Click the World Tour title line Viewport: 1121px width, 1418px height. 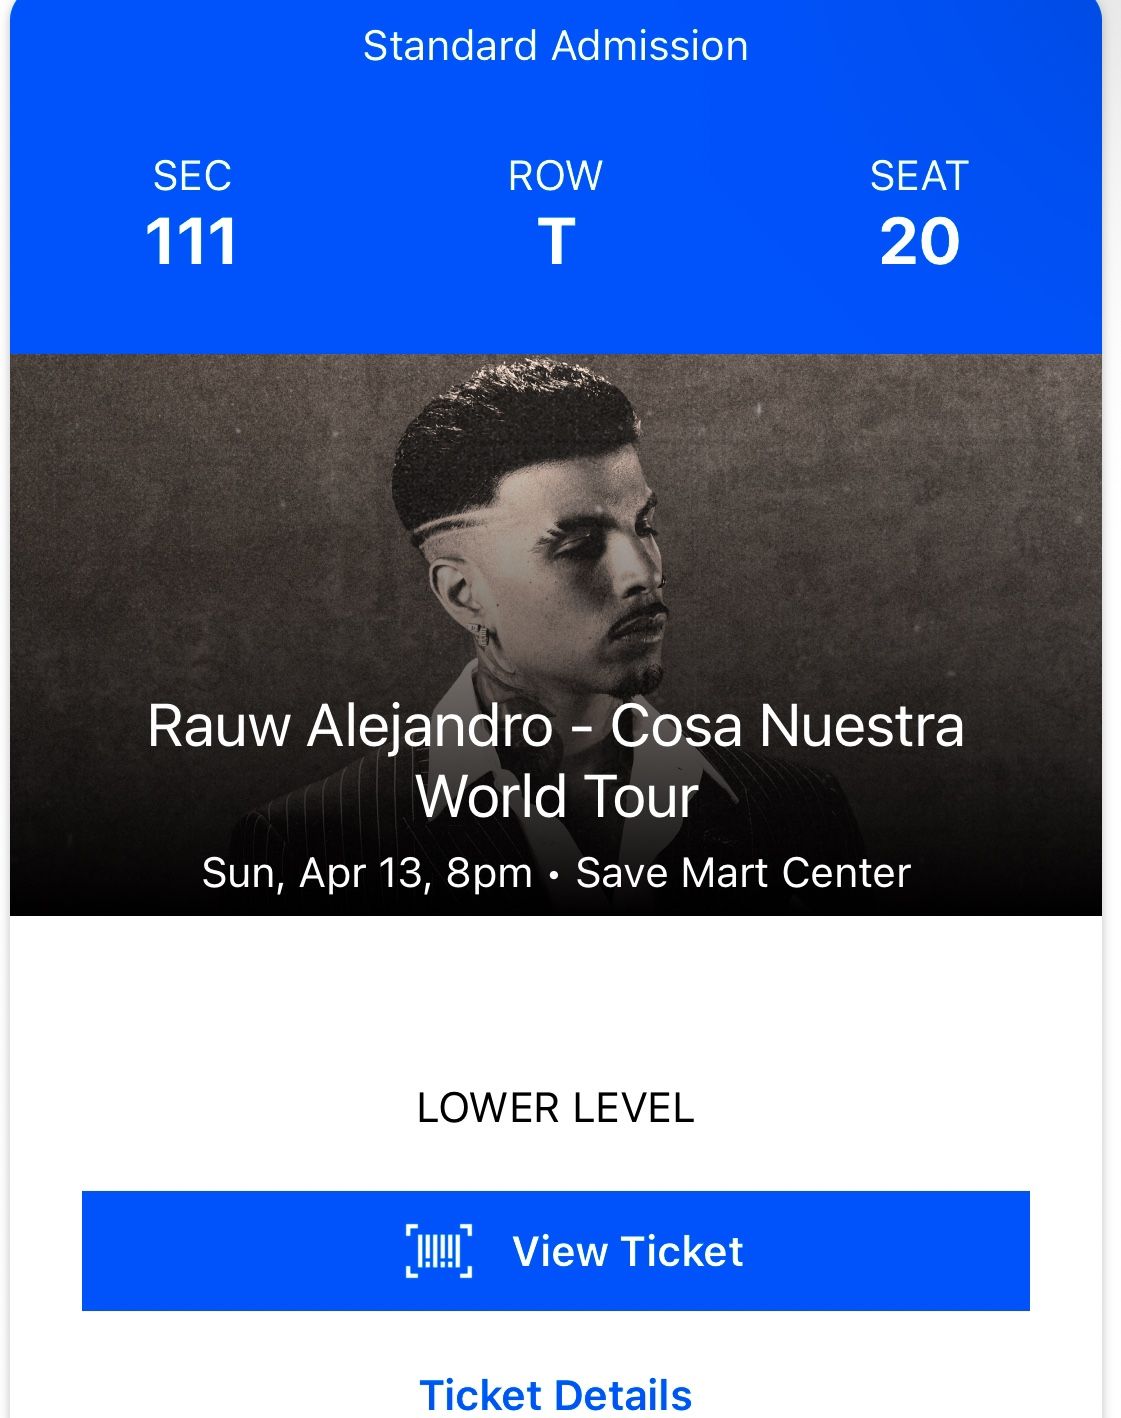(556, 796)
